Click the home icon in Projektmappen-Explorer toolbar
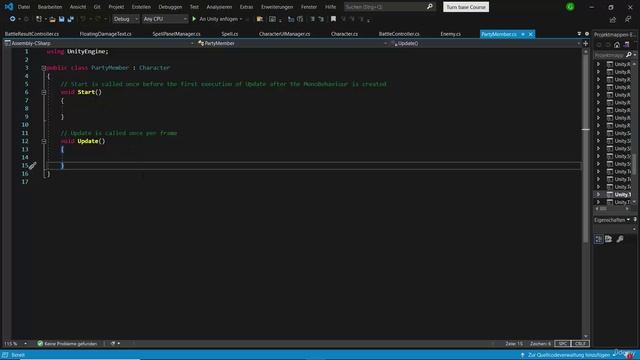The width and height of the screenshot is (640, 360). 617,44
